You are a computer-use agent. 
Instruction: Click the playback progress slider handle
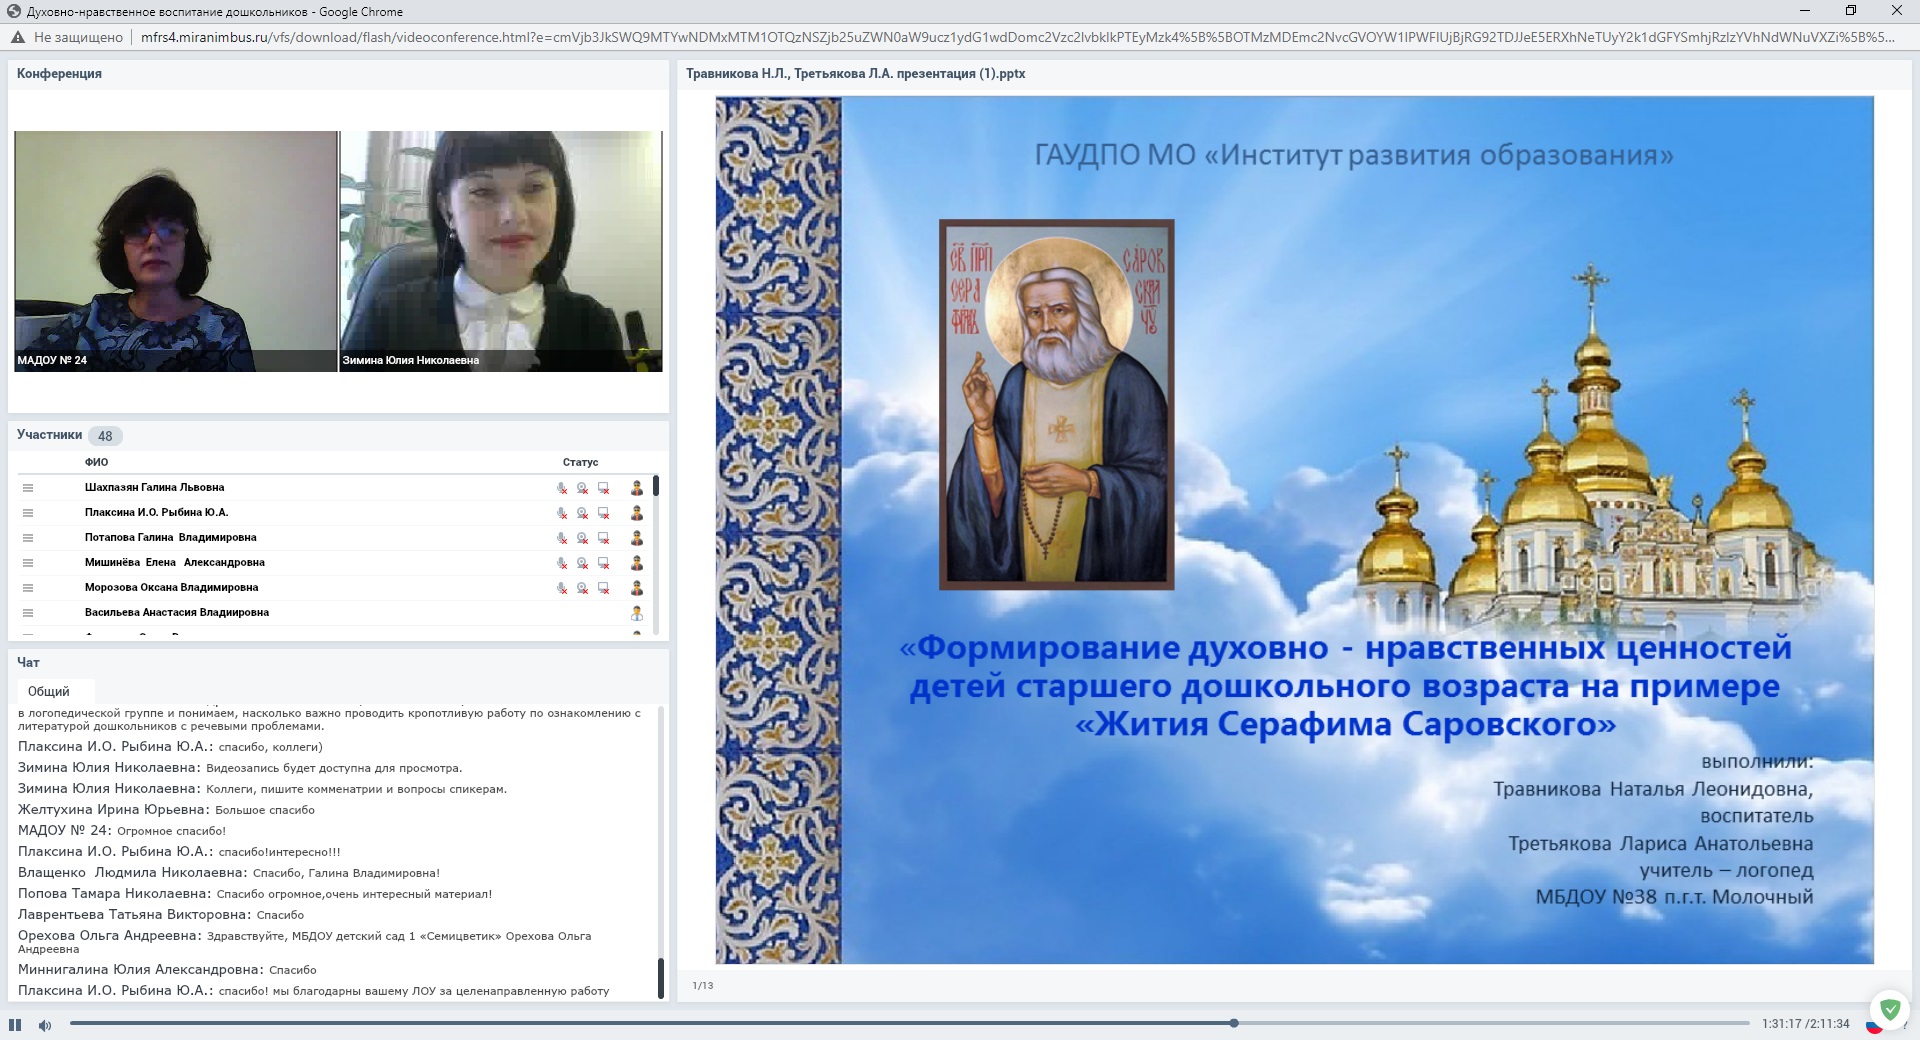1234,1023
